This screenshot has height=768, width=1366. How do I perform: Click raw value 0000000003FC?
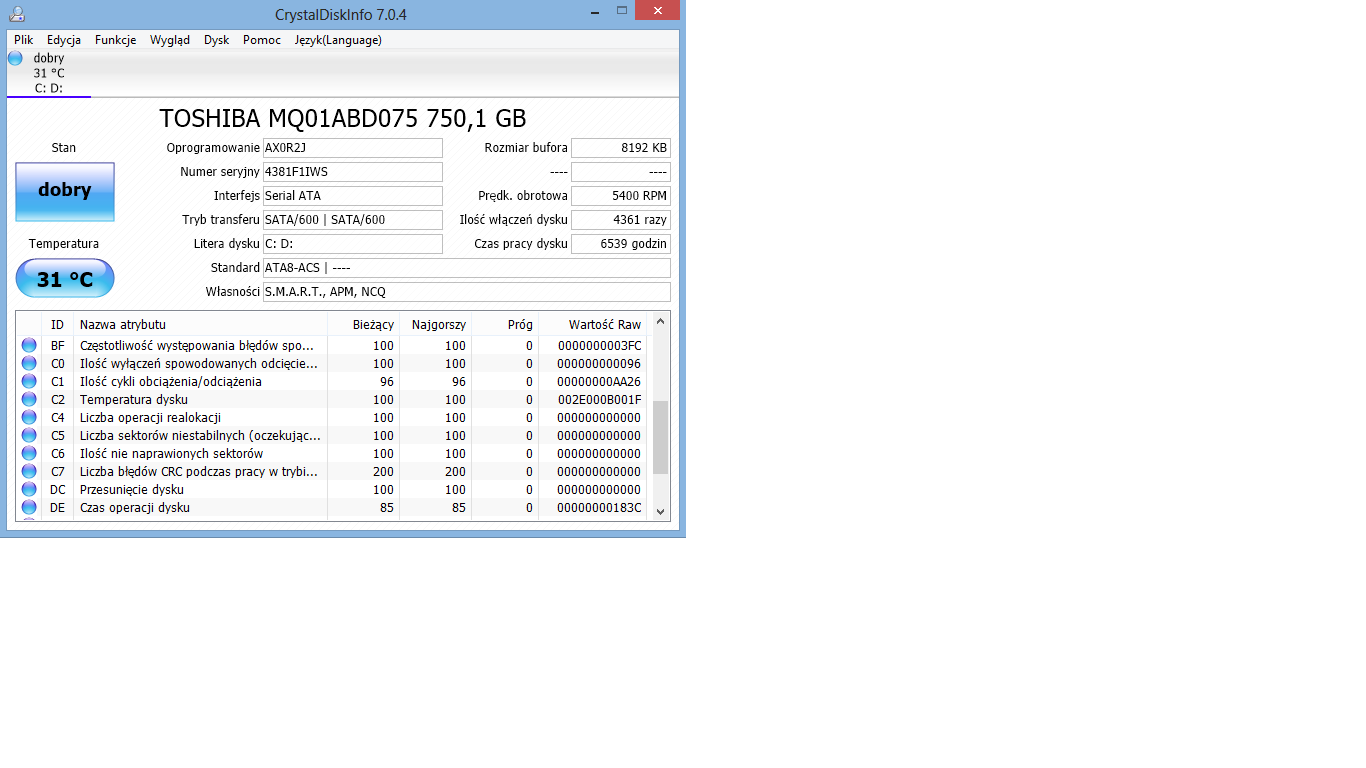click(x=600, y=345)
